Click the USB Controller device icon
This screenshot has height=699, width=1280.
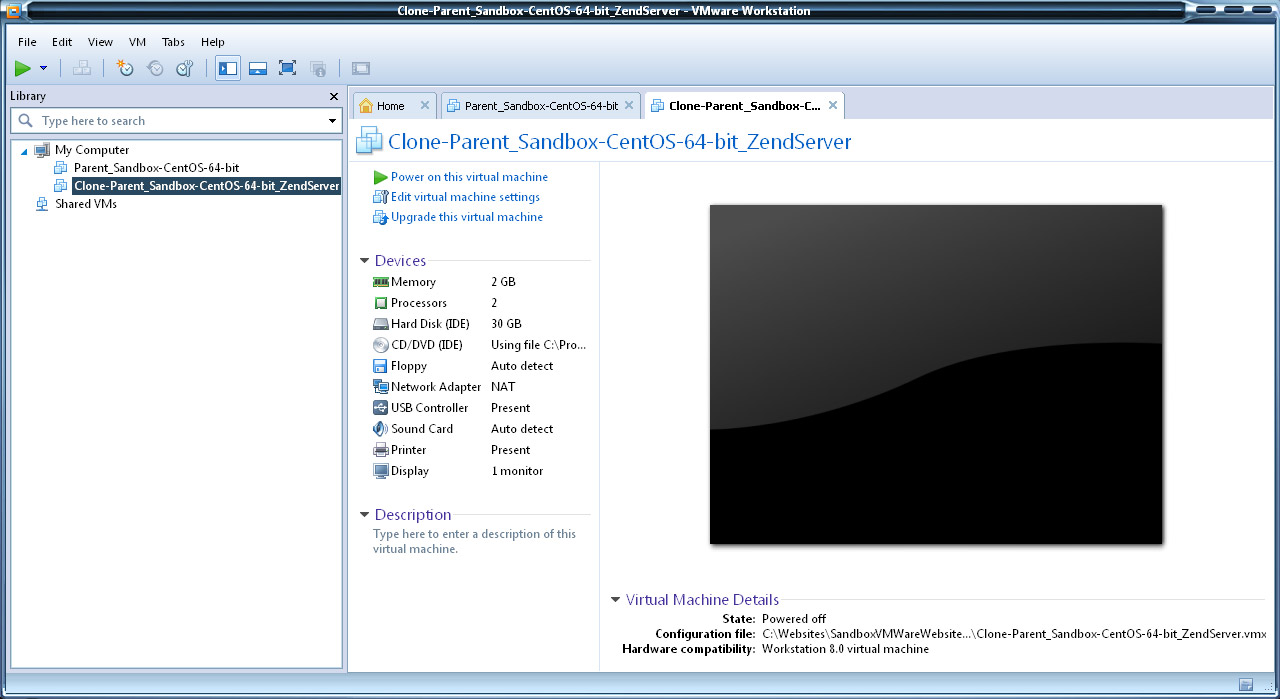[x=380, y=408]
